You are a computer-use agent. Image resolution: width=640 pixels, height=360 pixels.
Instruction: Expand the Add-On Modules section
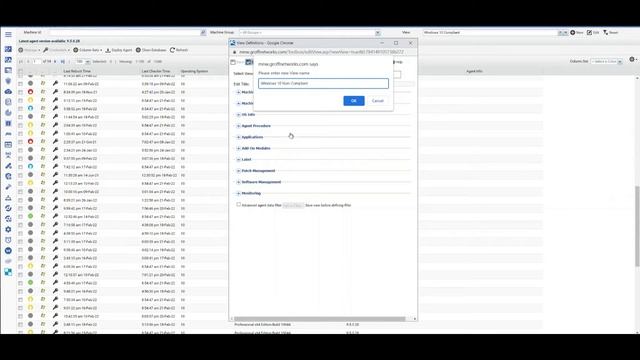click(x=238, y=148)
